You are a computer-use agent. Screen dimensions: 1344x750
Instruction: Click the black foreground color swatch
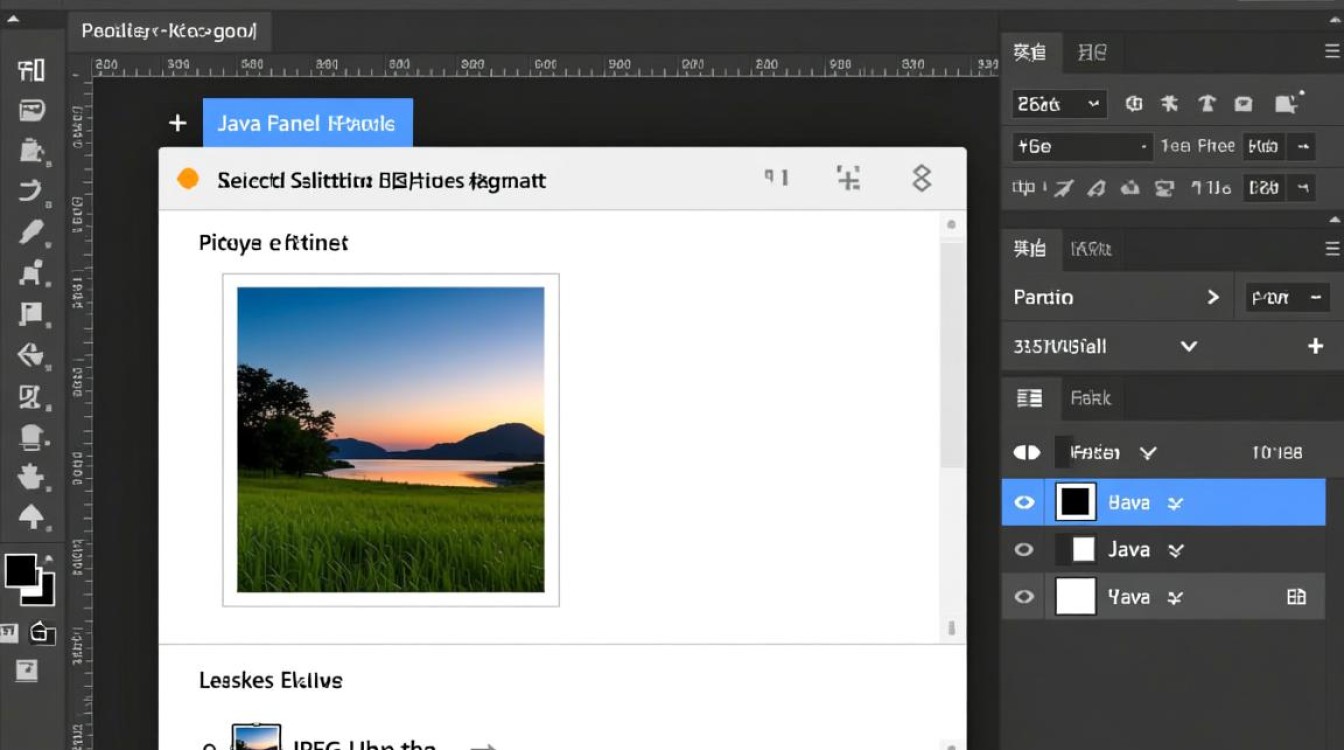(x=21, y=571)
